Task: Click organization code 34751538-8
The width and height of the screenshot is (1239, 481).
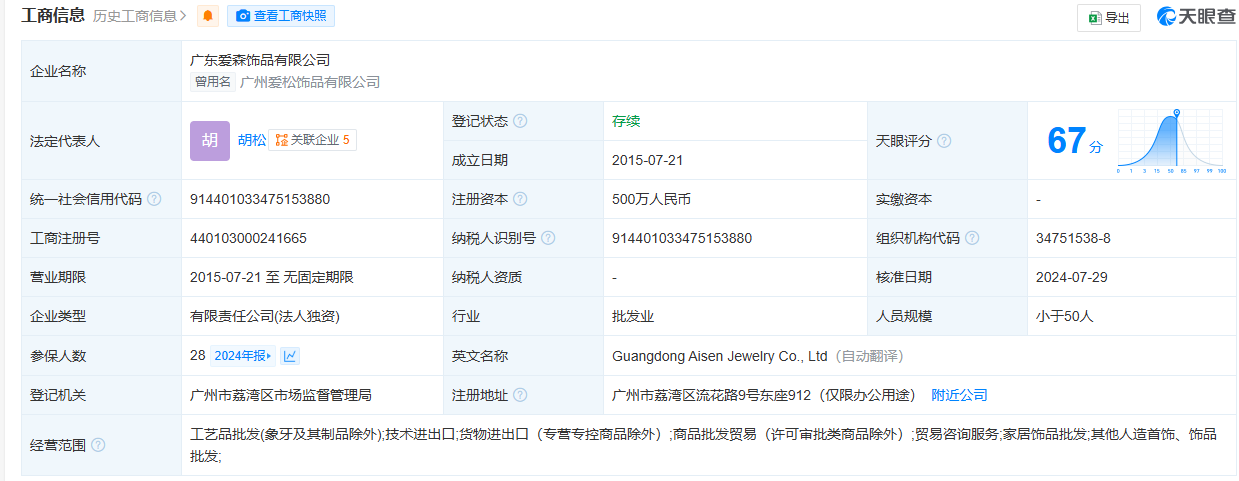Action: 1074,238
